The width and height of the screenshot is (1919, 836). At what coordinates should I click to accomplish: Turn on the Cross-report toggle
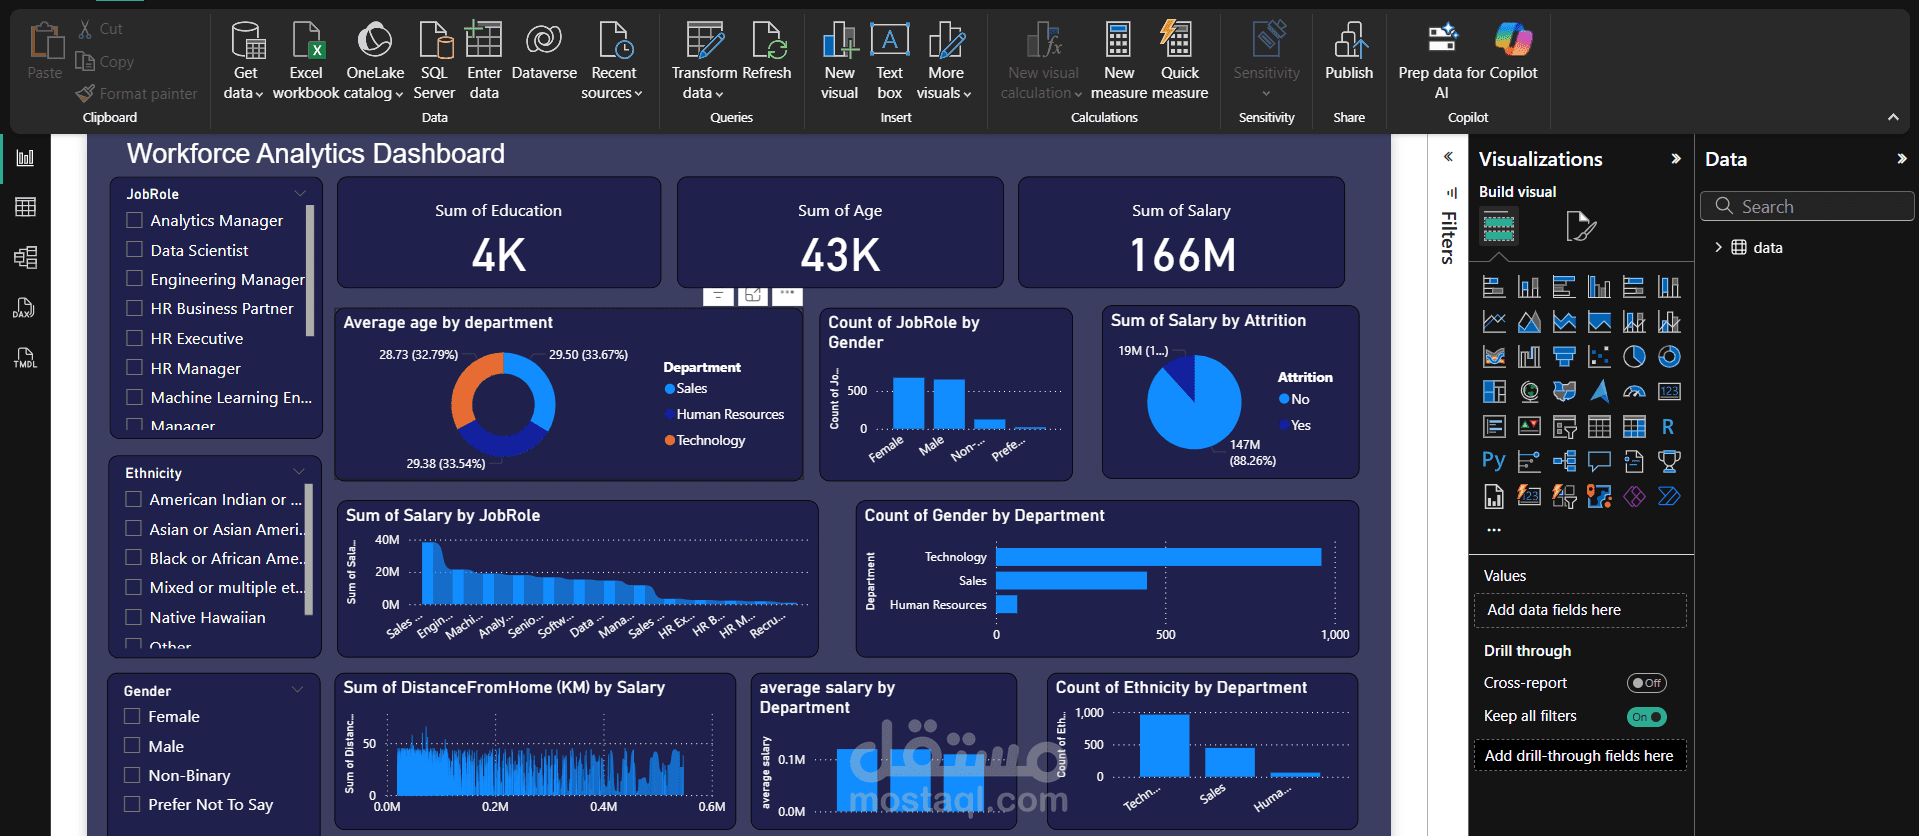click(x=1646, y=683)
